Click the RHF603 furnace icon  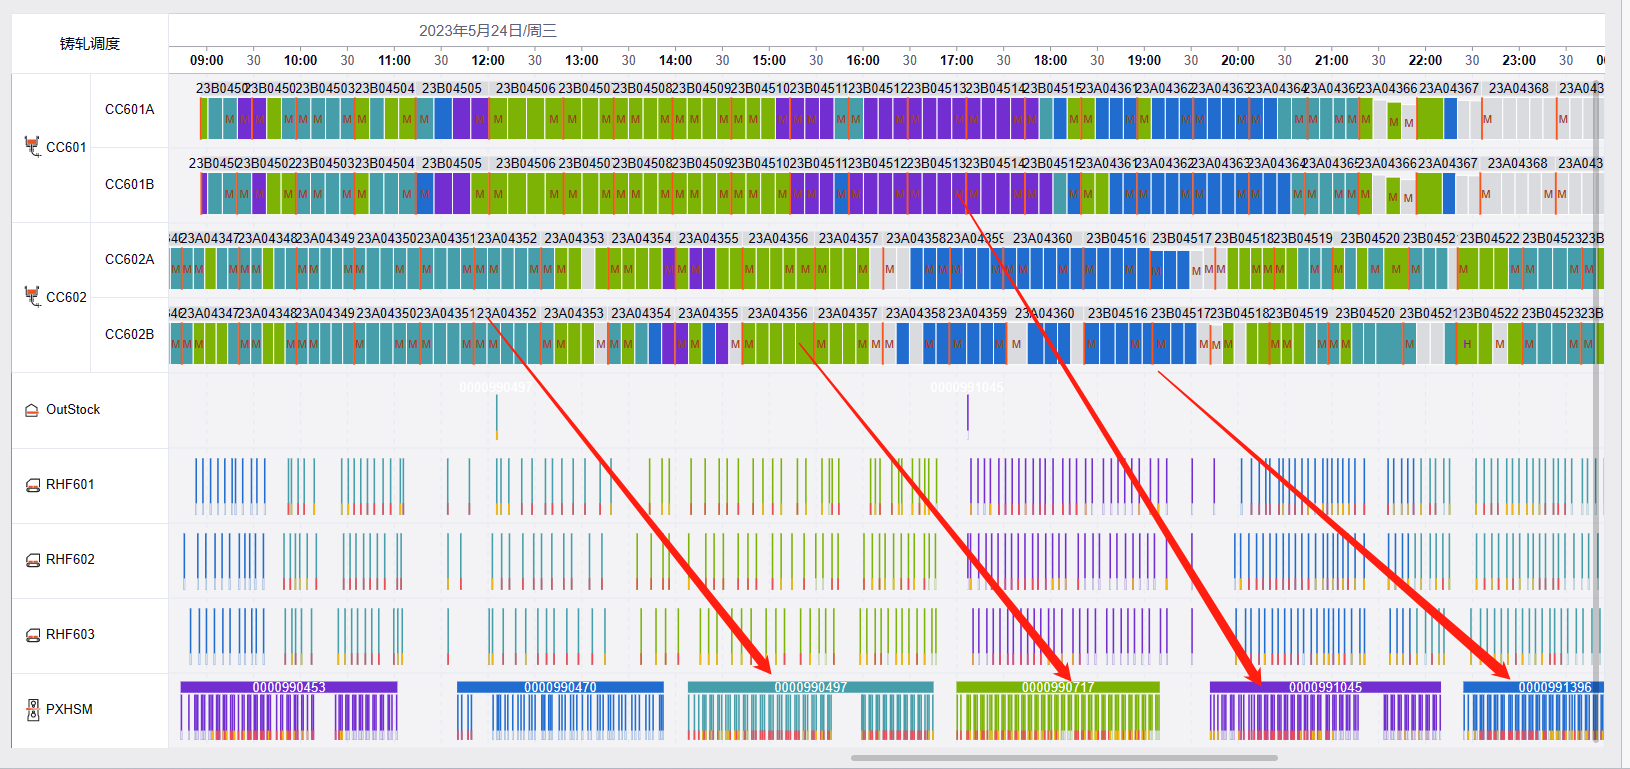point(32,635)
